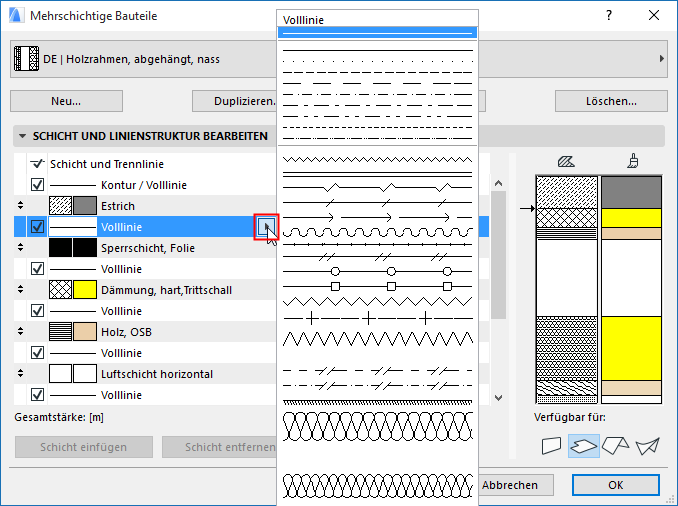The width and height of the screenshot is (678, 506).
Task: Pick the small zigzag line type
Action: (377, 160)
